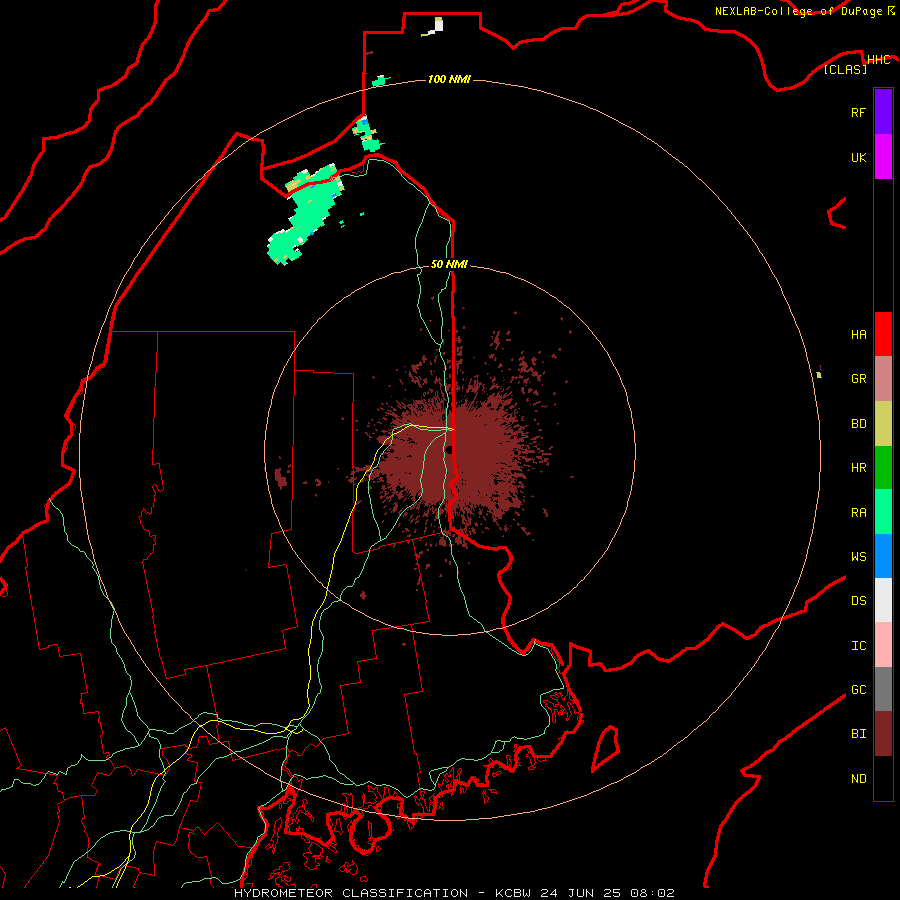
Task: Click the 08:02 timestamp
Action: (x=652, y=893)
